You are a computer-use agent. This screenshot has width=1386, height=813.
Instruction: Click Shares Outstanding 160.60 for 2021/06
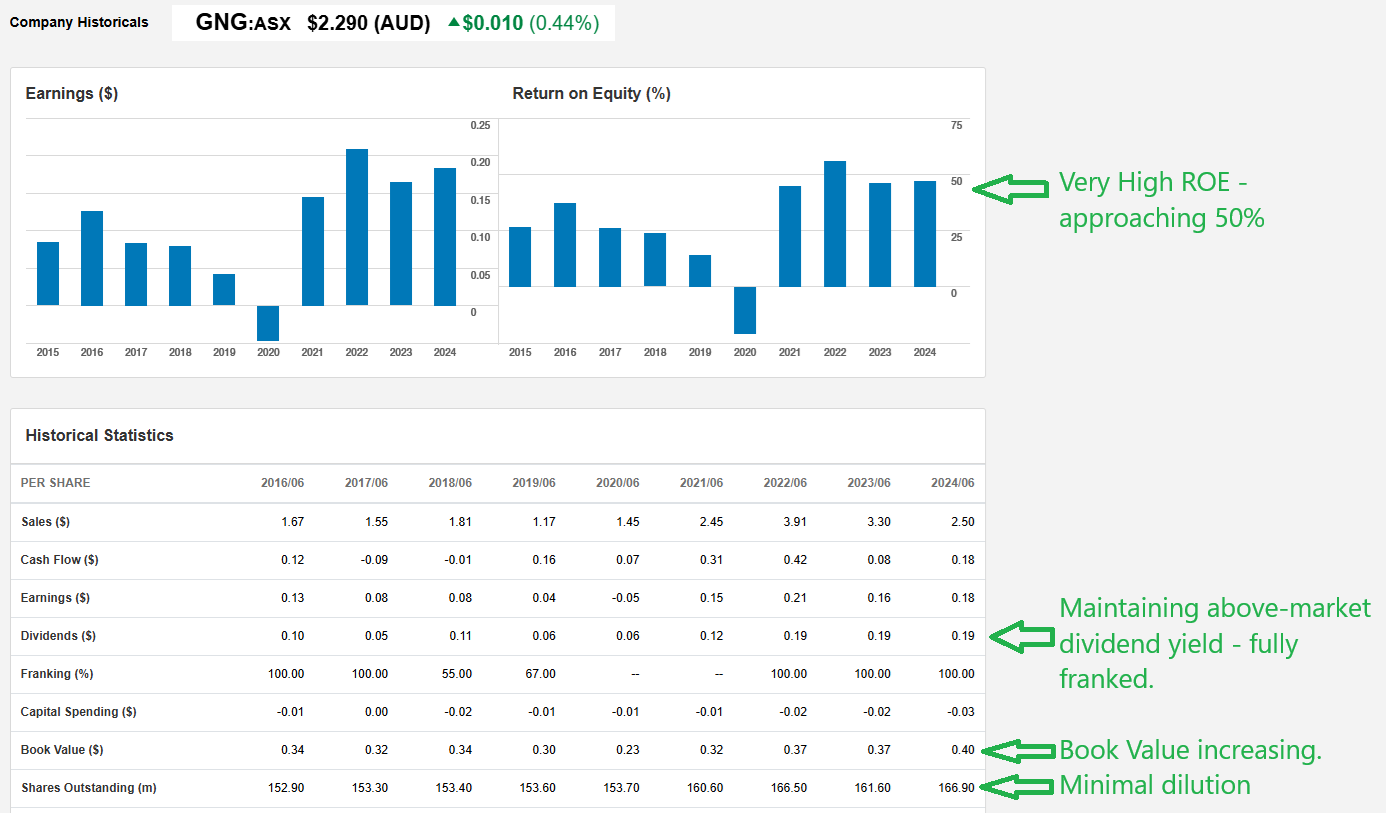point(706,788)
